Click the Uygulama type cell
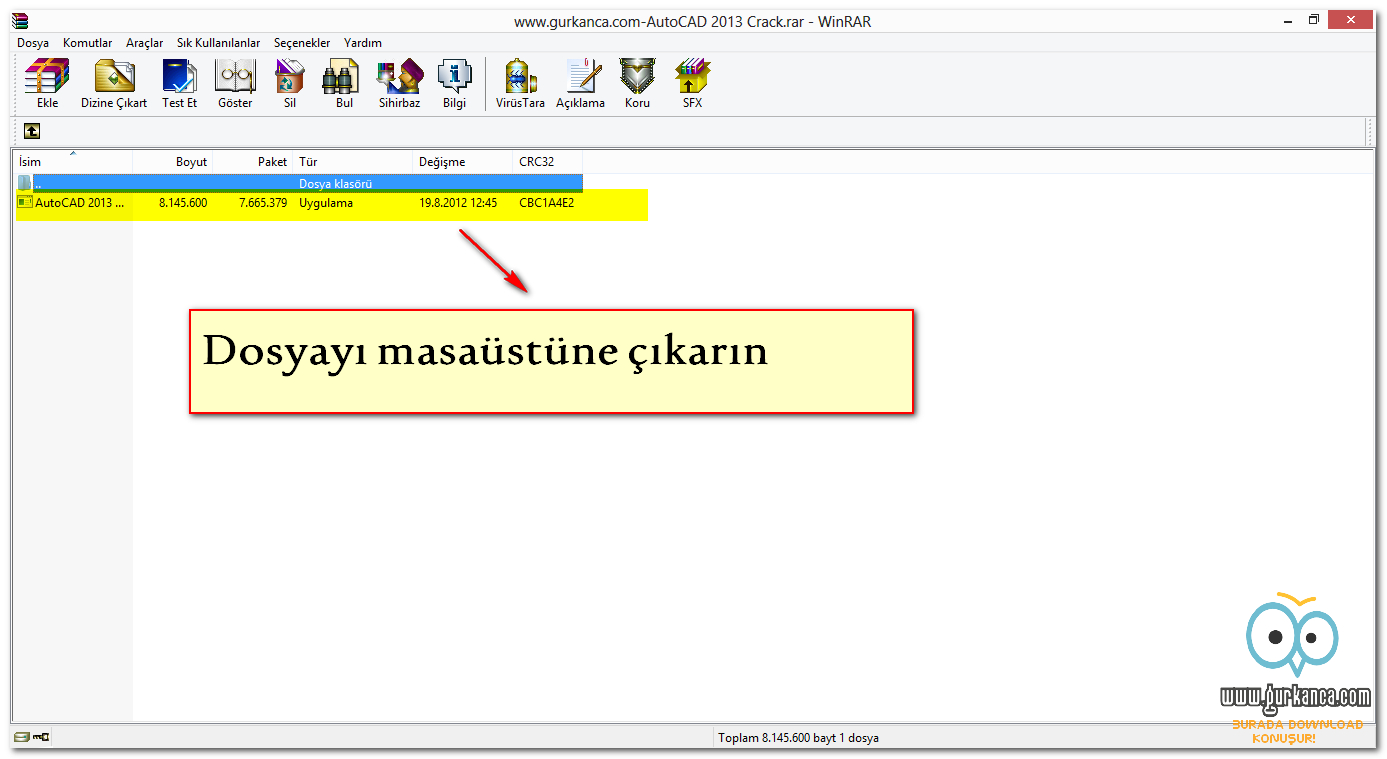1387x759 pixels. (x=326, y=203)
